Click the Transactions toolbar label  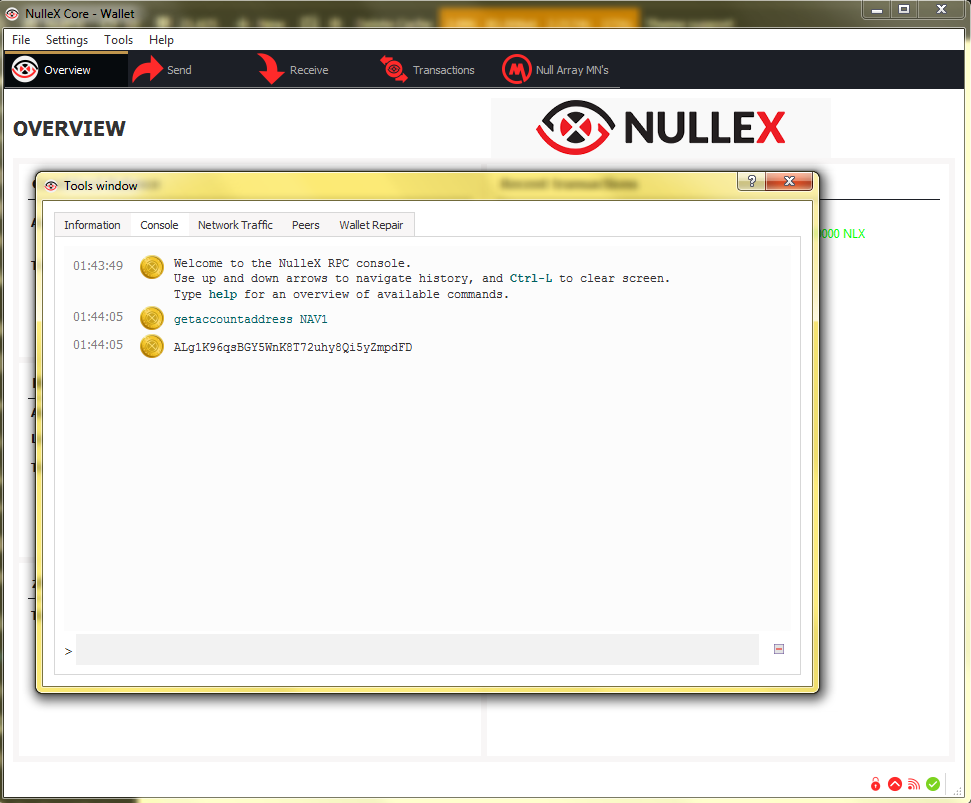(x=443, y=70)
